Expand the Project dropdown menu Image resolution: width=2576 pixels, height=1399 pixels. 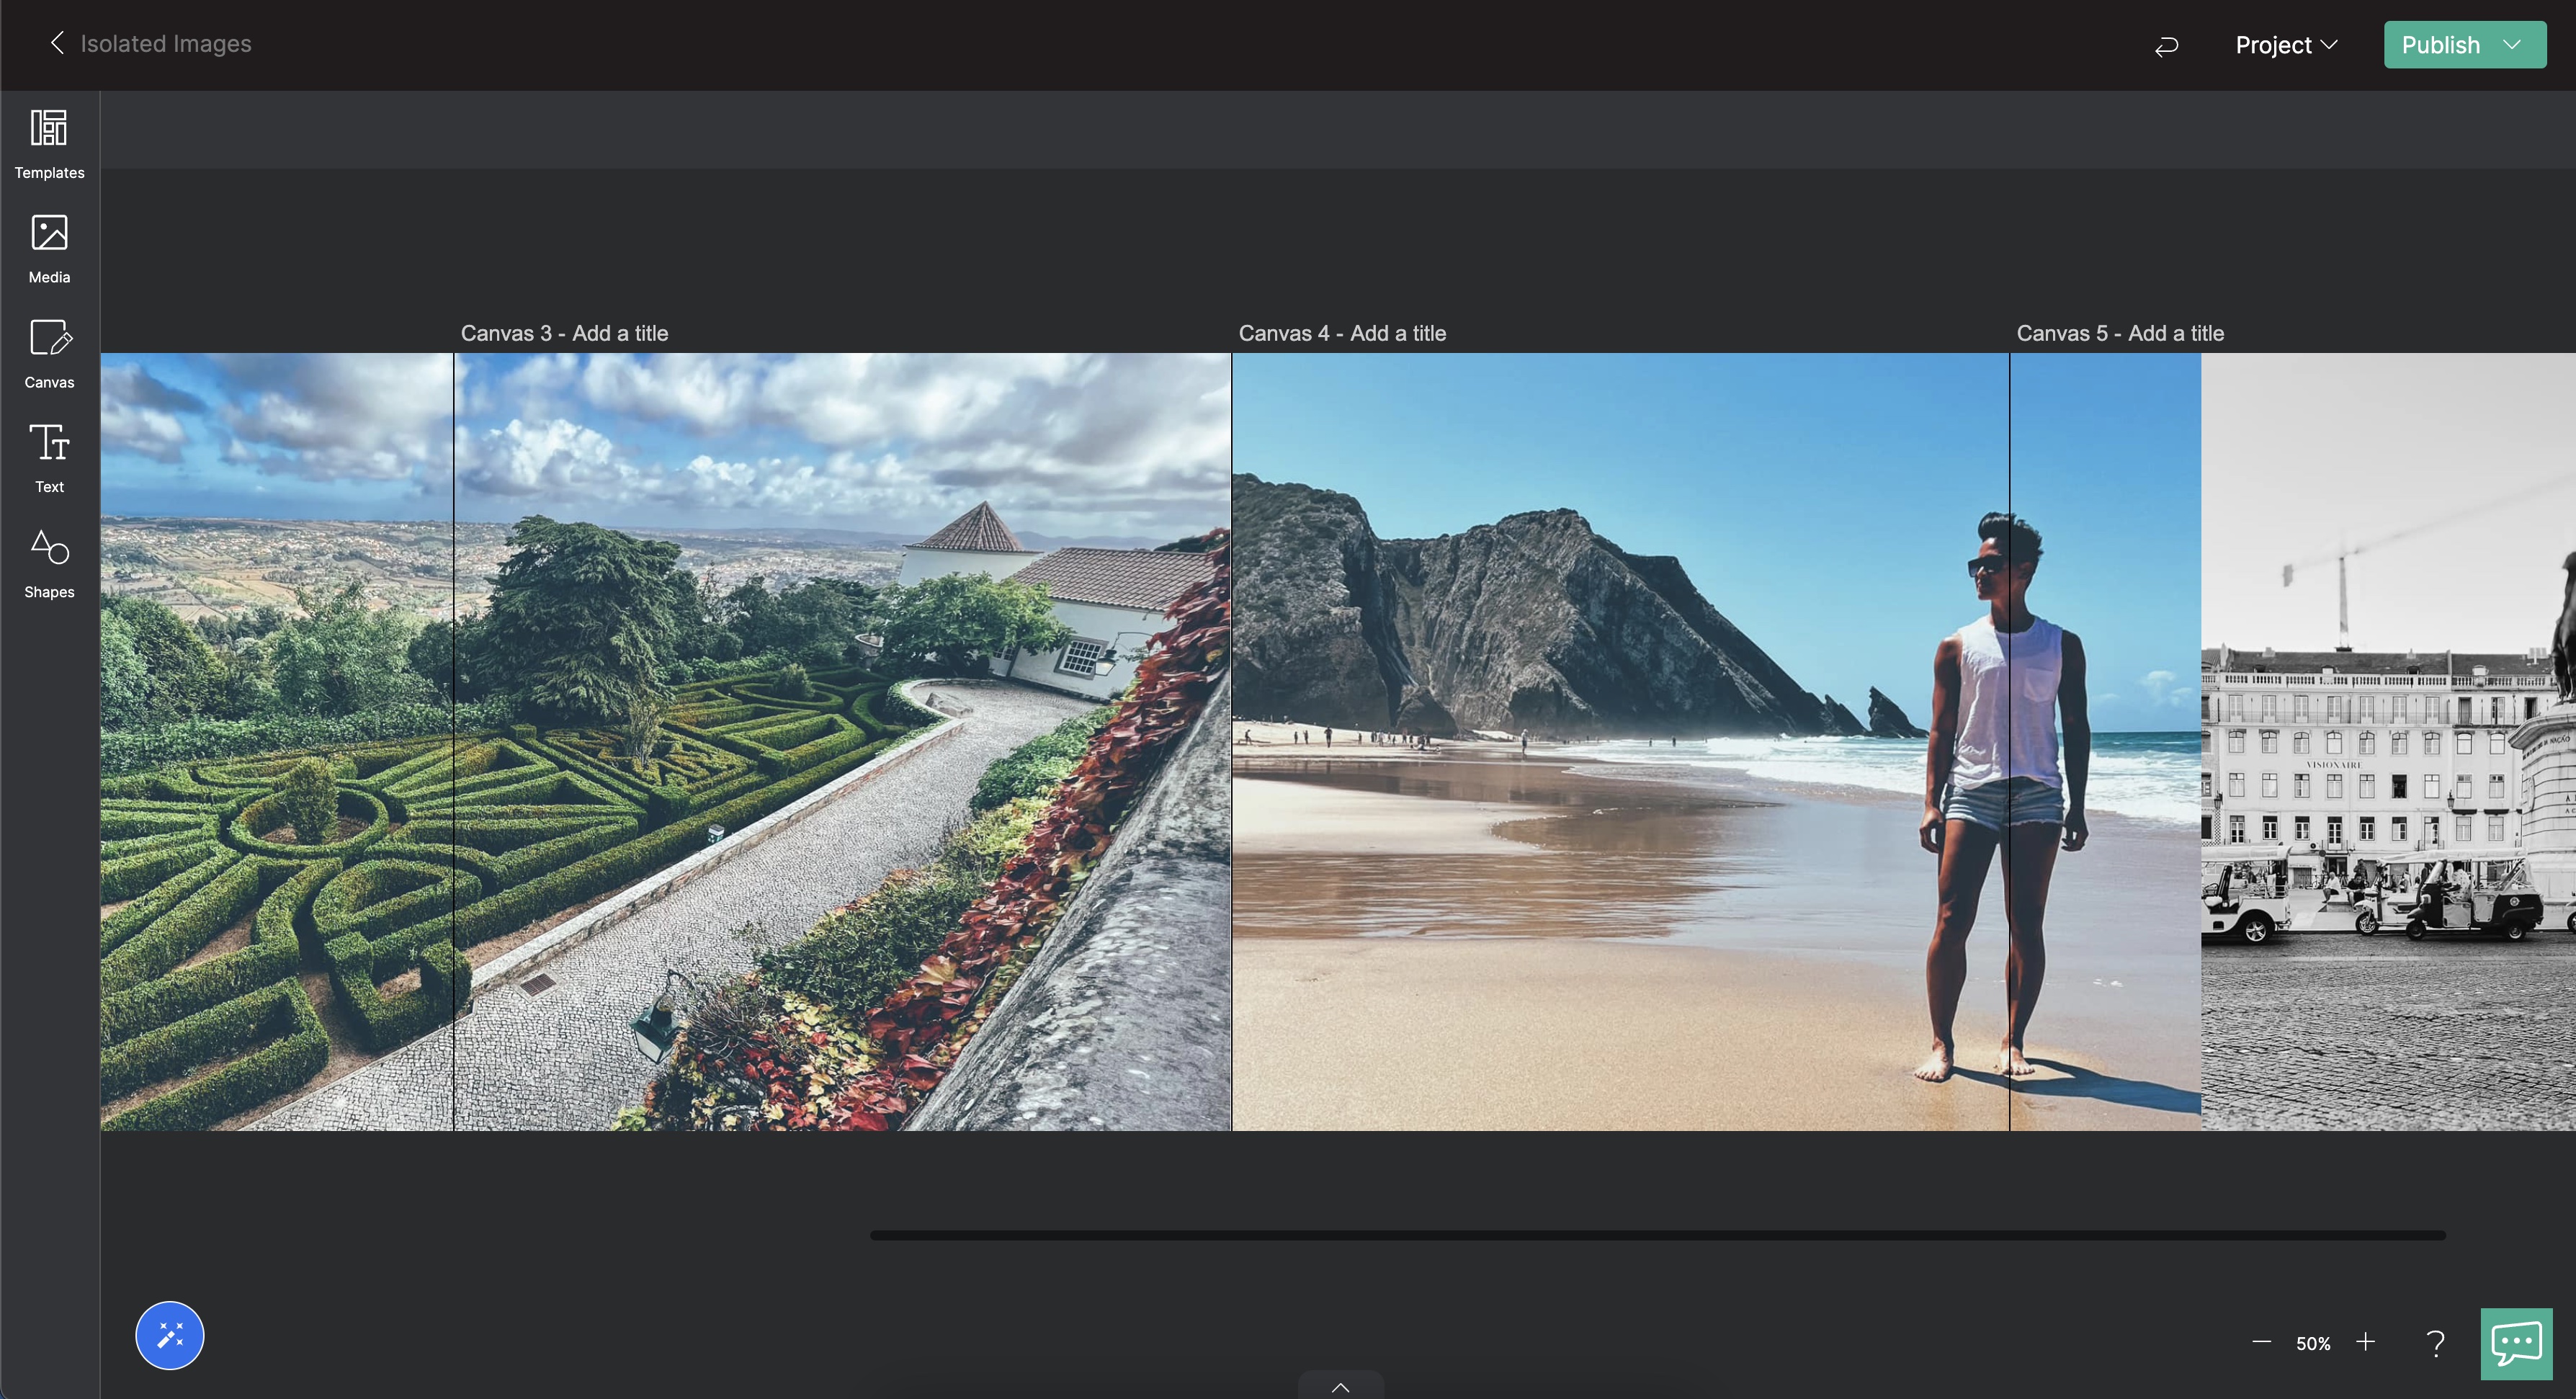pos(2286,45)
